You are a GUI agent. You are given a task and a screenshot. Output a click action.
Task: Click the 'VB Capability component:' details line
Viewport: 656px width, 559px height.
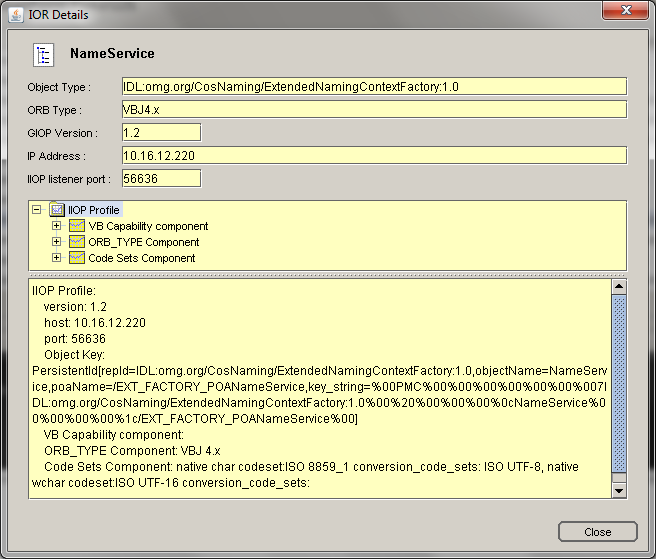(114, 435)
